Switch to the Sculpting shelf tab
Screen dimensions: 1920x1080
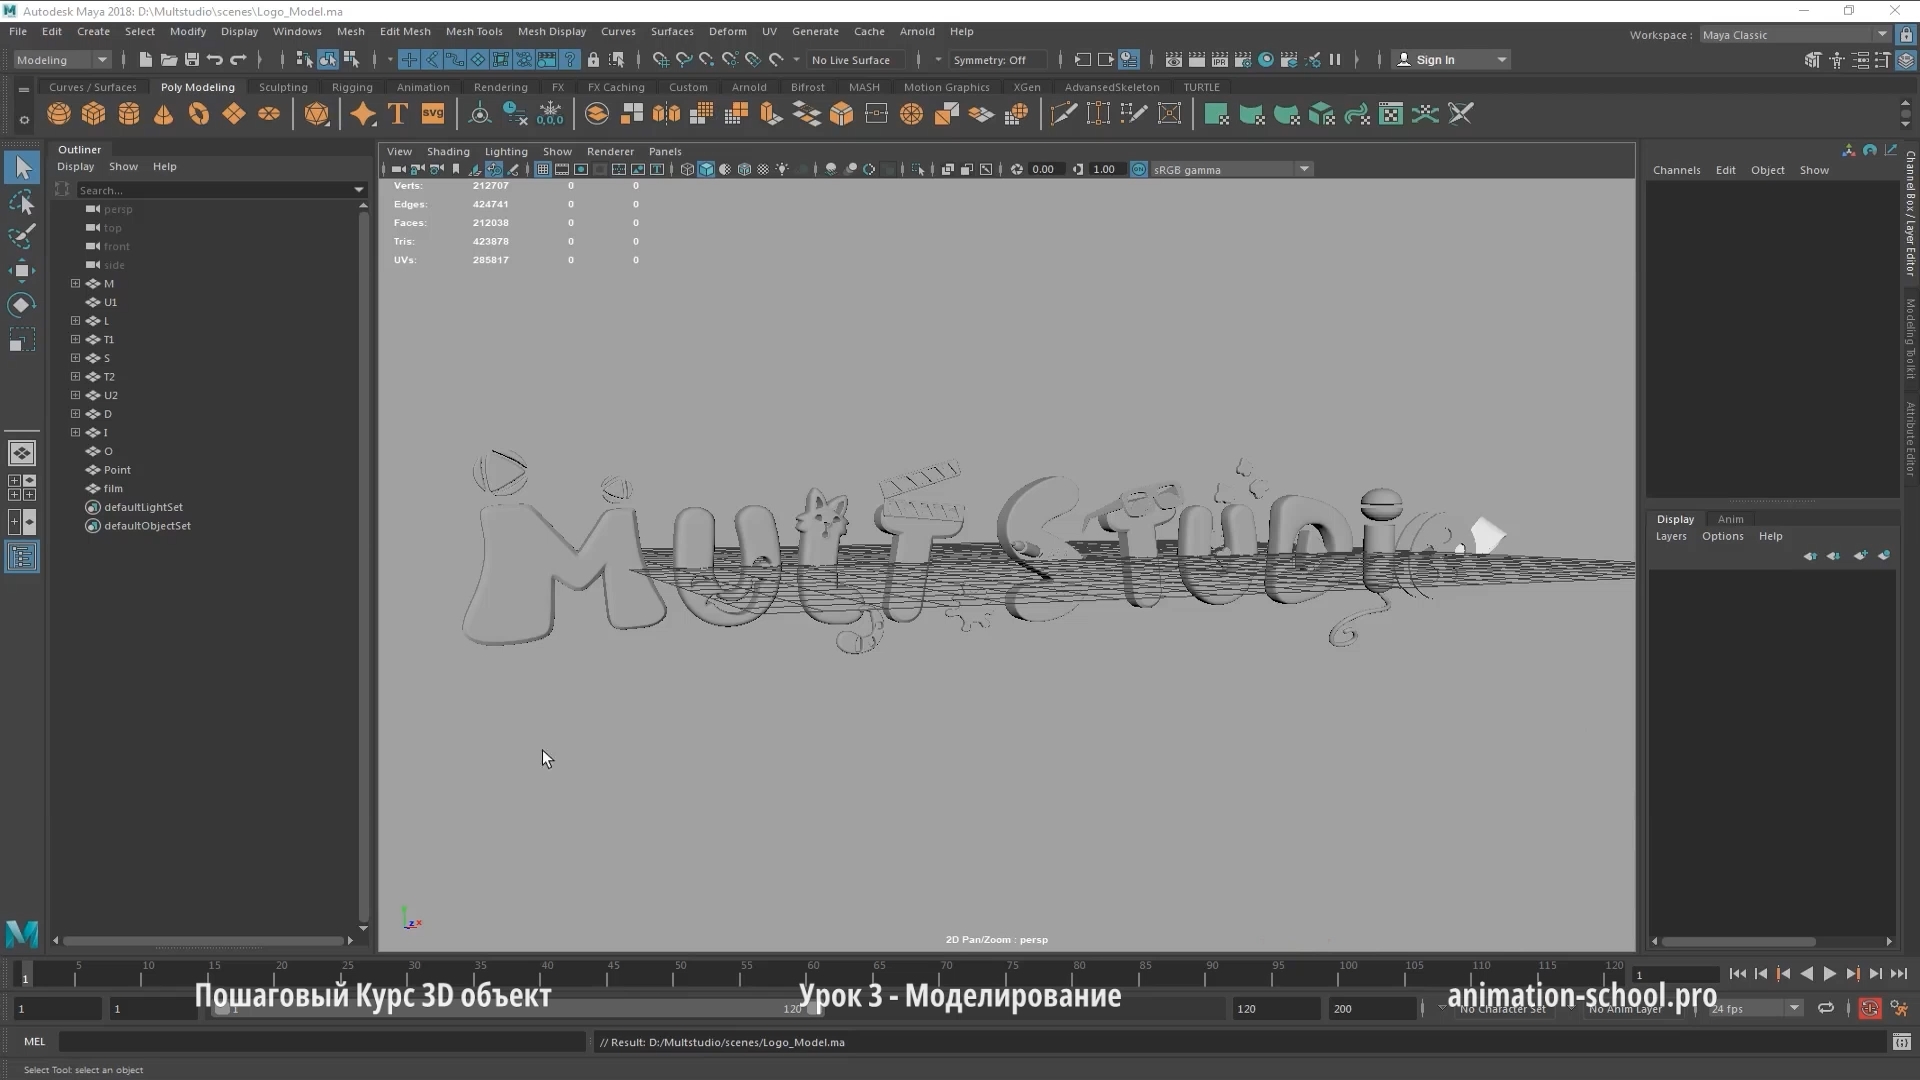click(283, 87)
